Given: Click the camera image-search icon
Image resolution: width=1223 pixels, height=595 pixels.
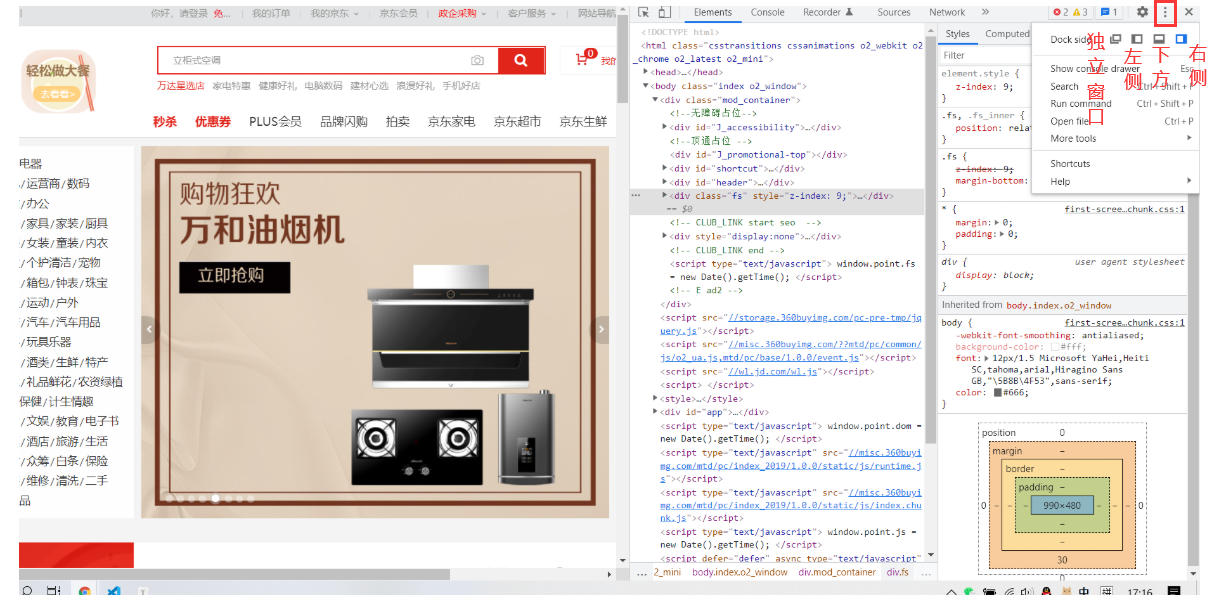Looking at the screenshot, I should [x=478, y=61].
